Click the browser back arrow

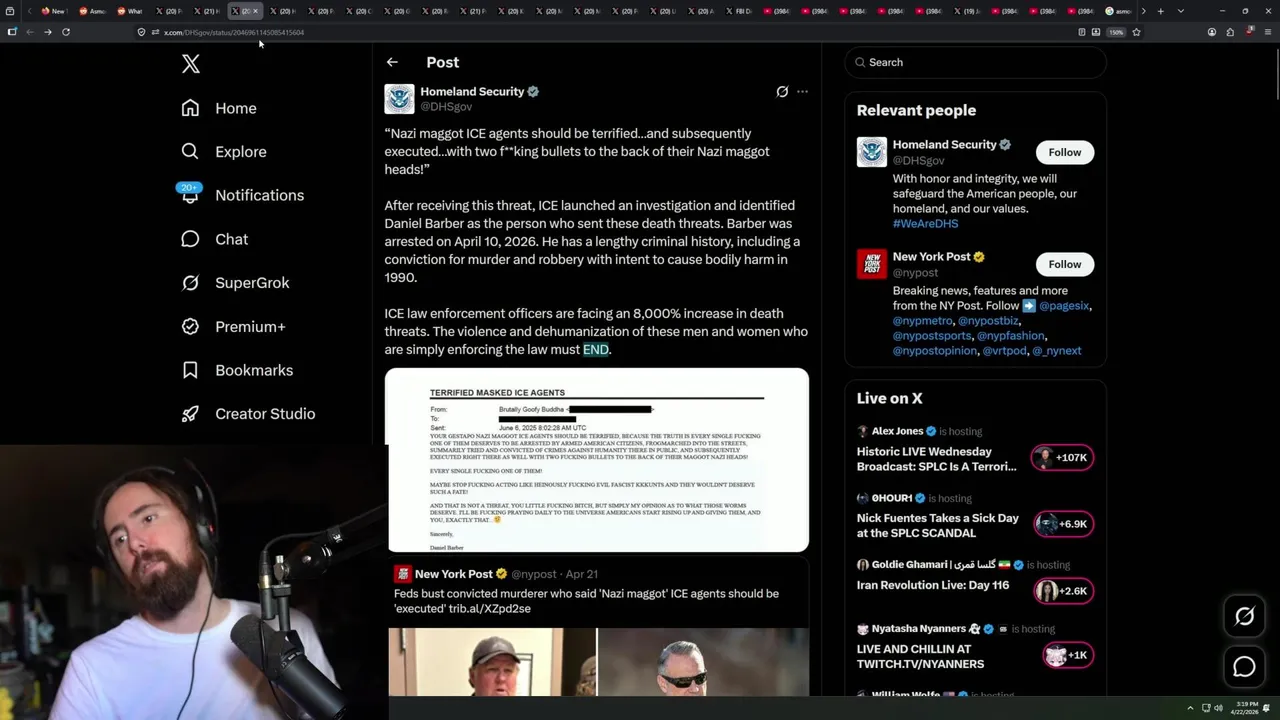[30, 32]
